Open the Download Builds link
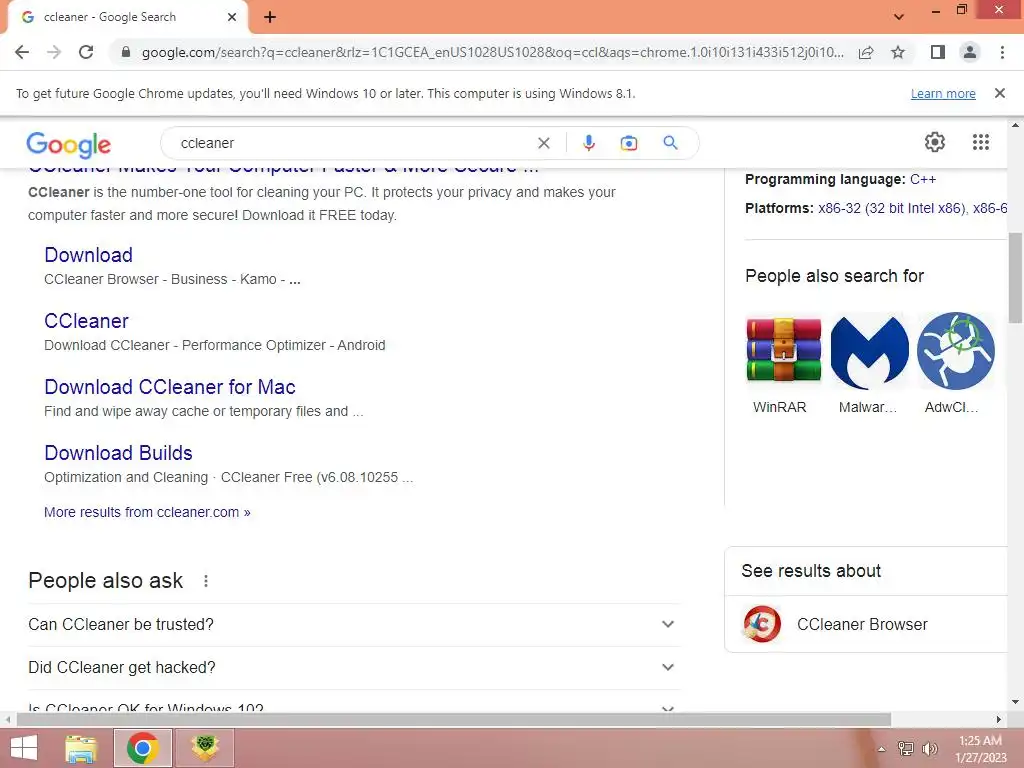 (x=118, y=453)
